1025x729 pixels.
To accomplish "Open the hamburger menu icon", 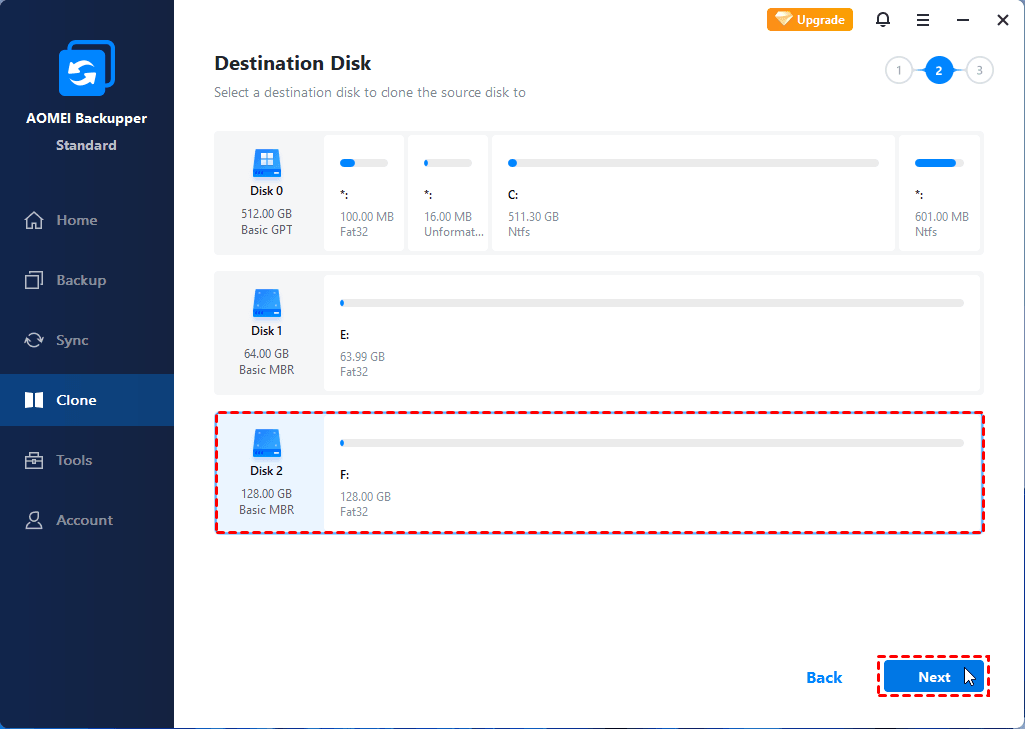I will 923,20.
